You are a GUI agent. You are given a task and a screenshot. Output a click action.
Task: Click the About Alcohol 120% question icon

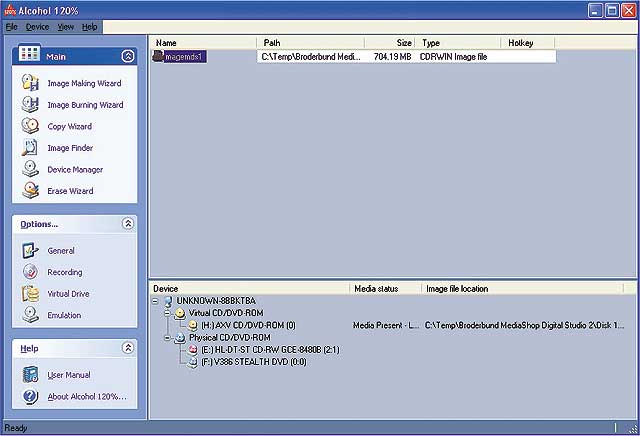(30, 396)
